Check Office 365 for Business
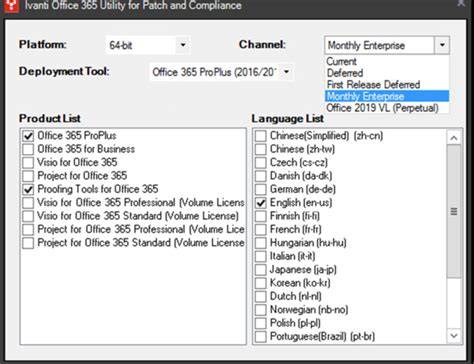The height and width of the screenshot is (364, 474). point(28,149)
